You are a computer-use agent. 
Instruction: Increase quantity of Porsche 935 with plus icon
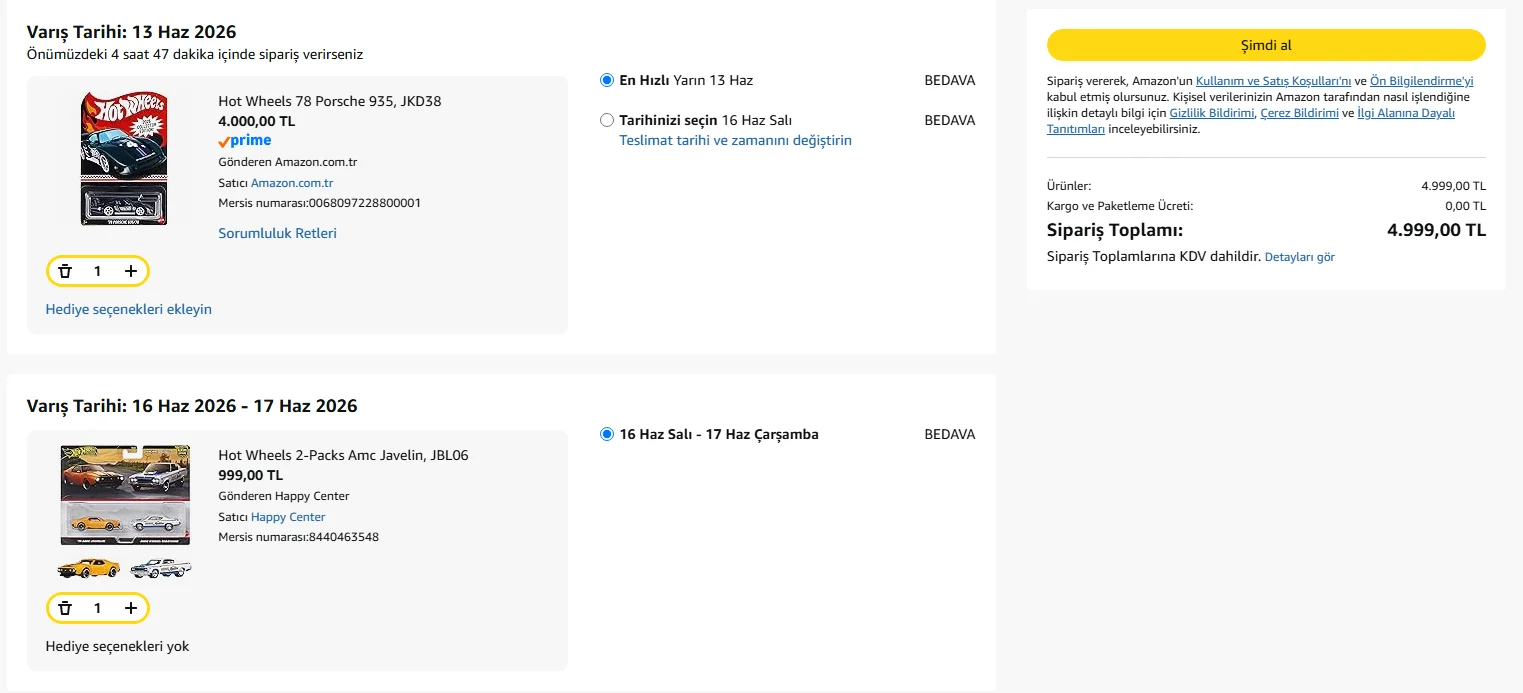(131, 271)
